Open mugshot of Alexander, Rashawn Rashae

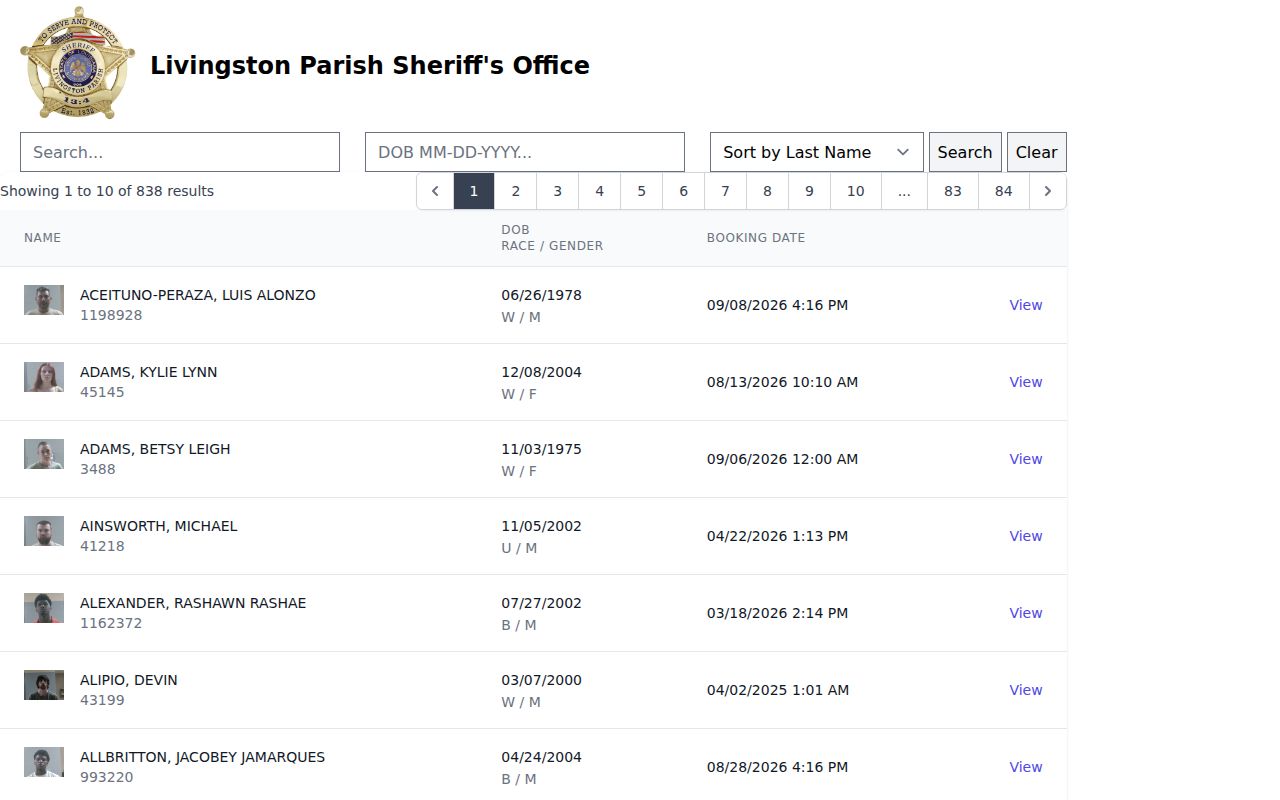pyautogui.click(x=44, y=608)
